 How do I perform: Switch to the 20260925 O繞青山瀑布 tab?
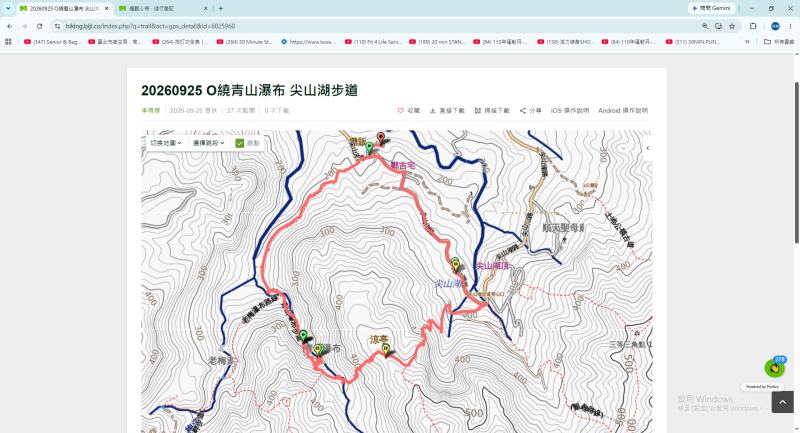64,8
